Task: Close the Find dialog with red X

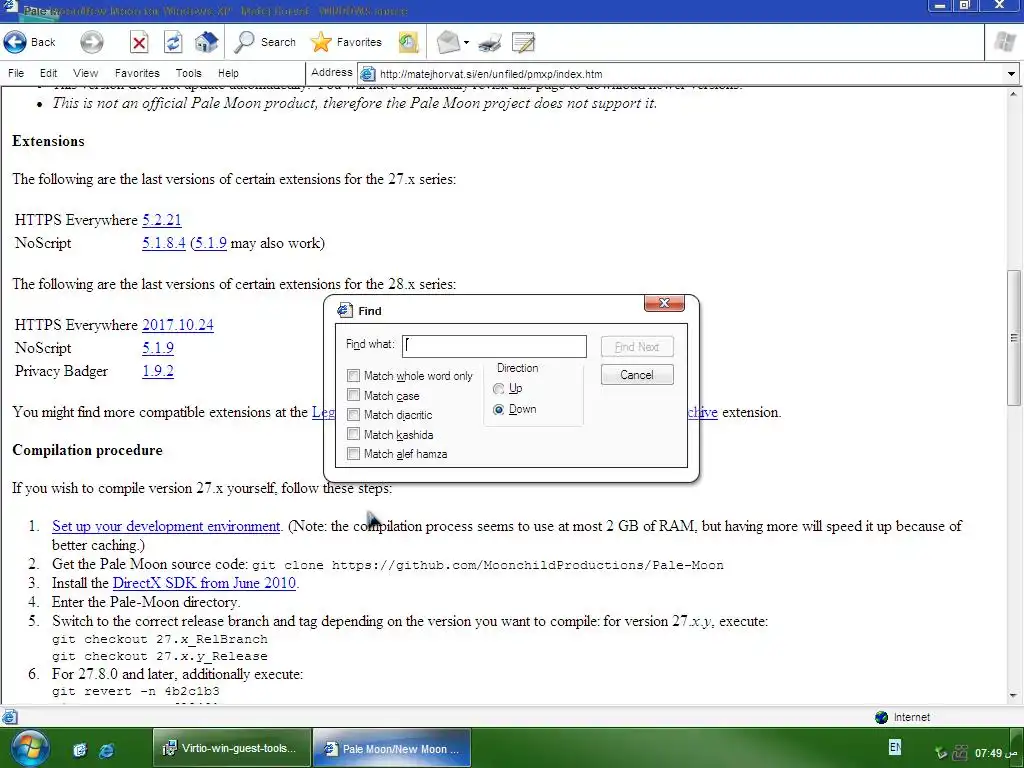Action: [664, 303]
